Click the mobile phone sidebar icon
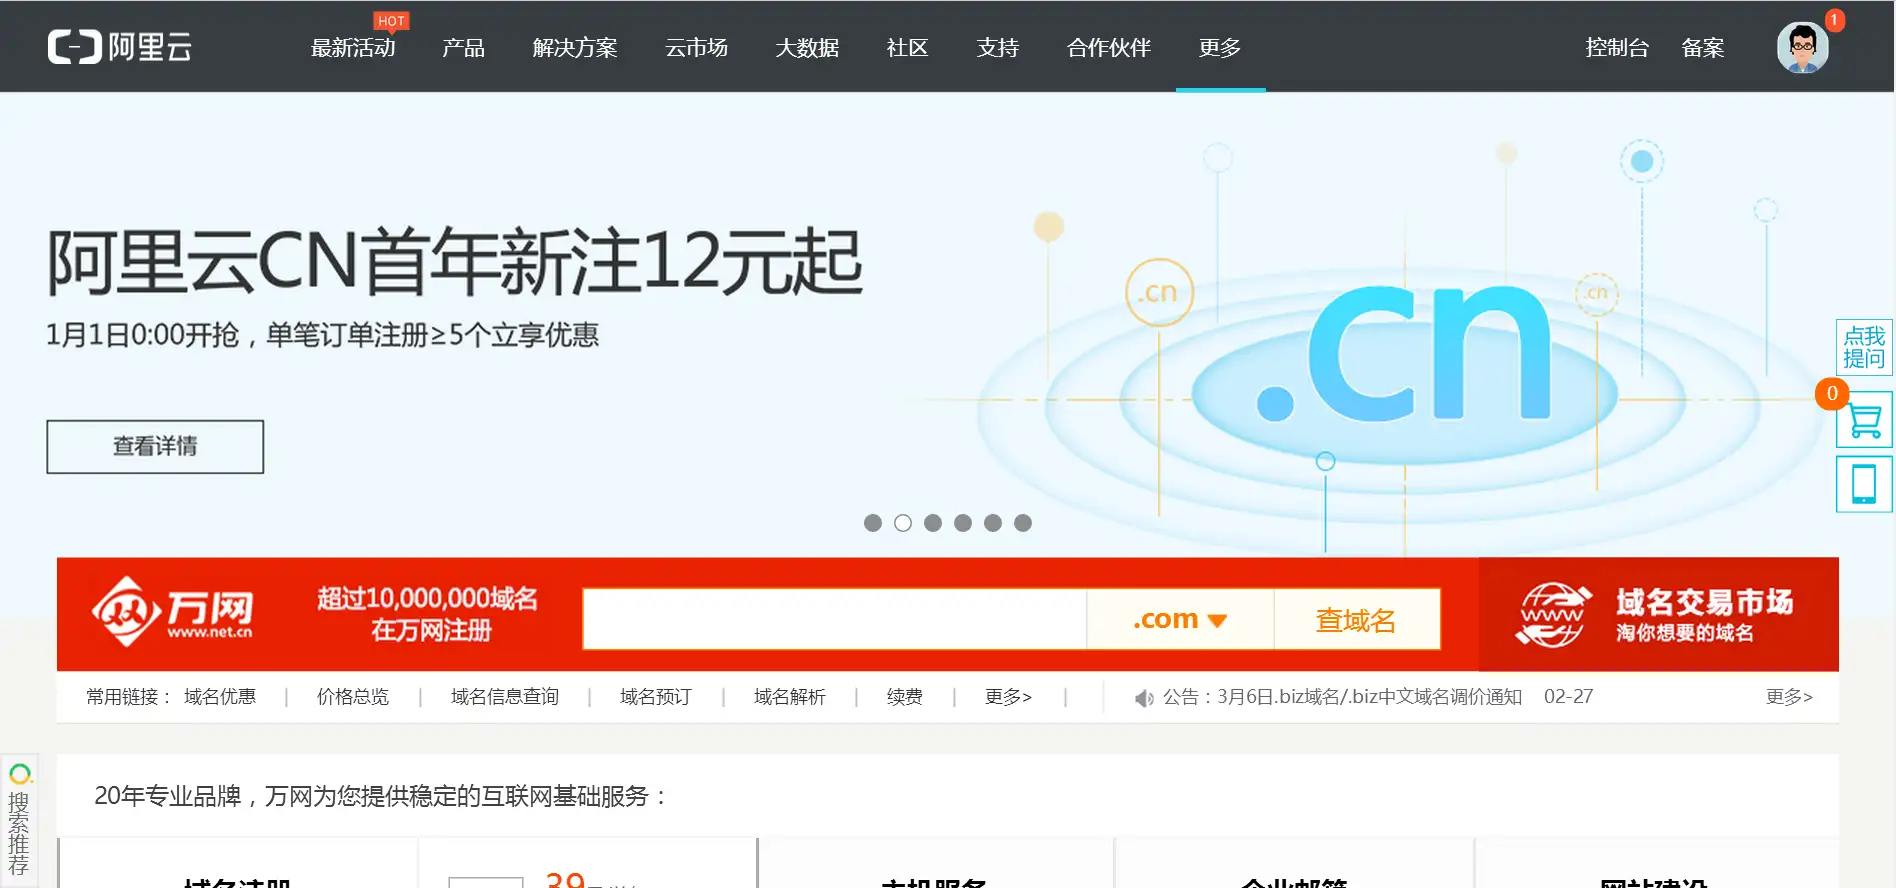This screenshot has height=888, width=1896. click(1864, 484)
